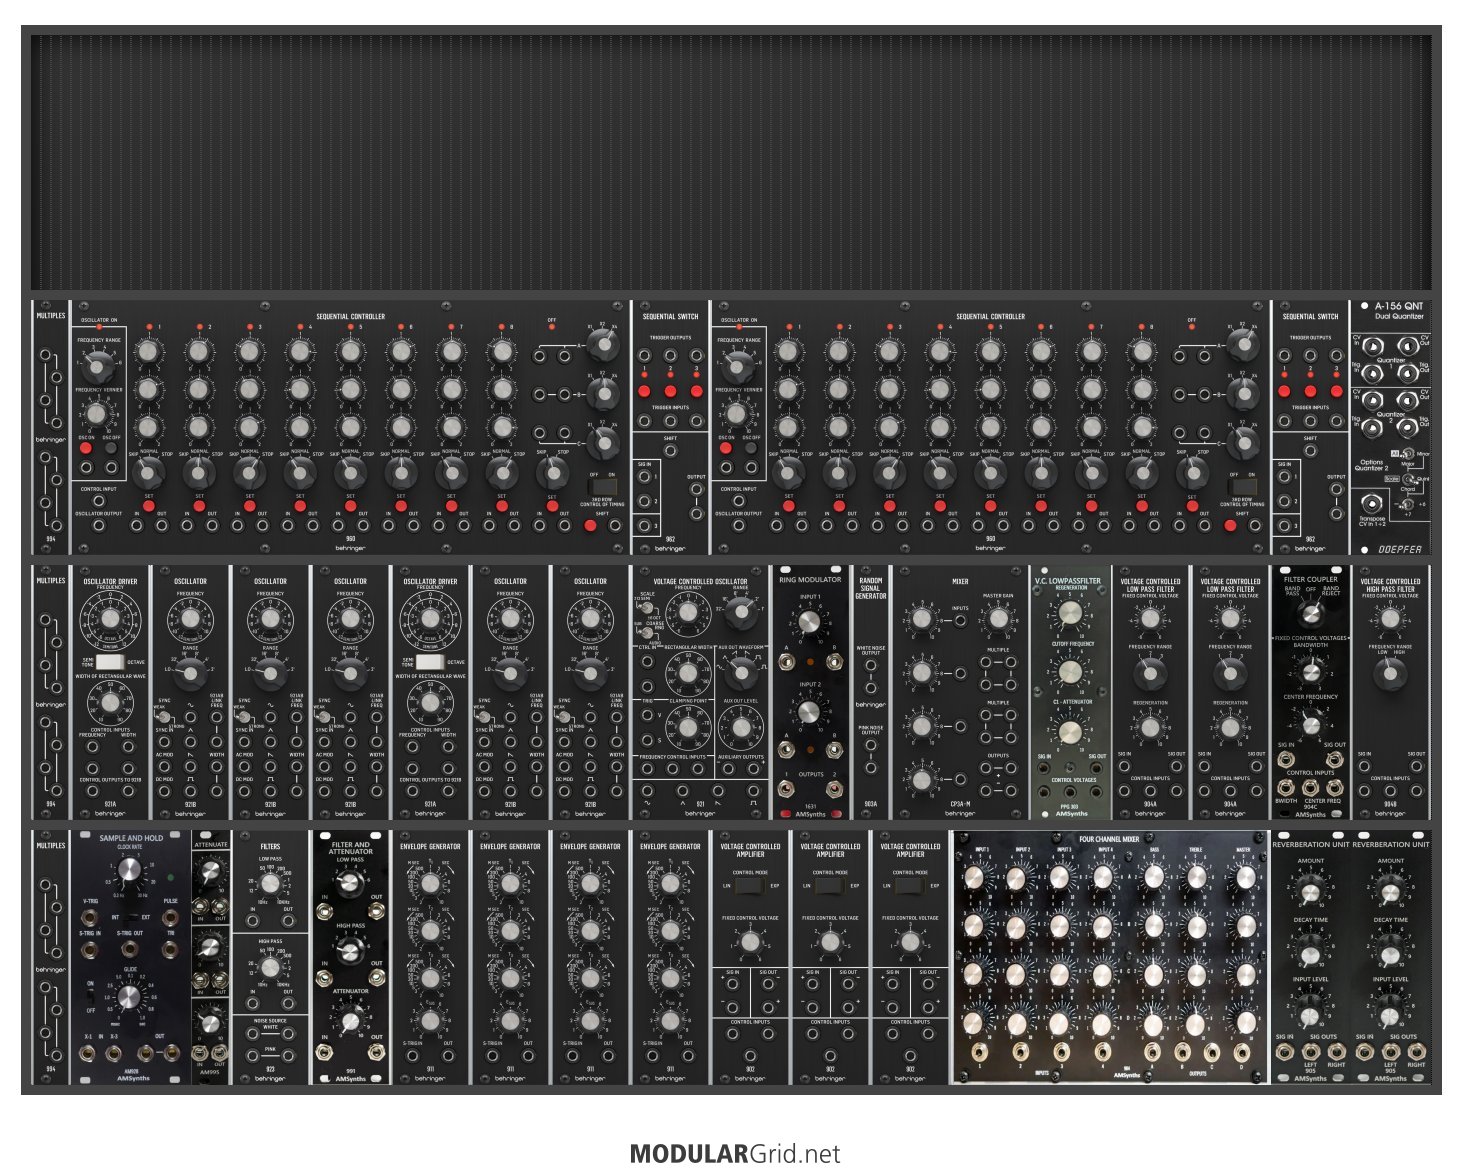The image size is (1472, 1175).
Task: Click Frequency dial on leftmost Oscillator Driver
Action: [110, 619]
